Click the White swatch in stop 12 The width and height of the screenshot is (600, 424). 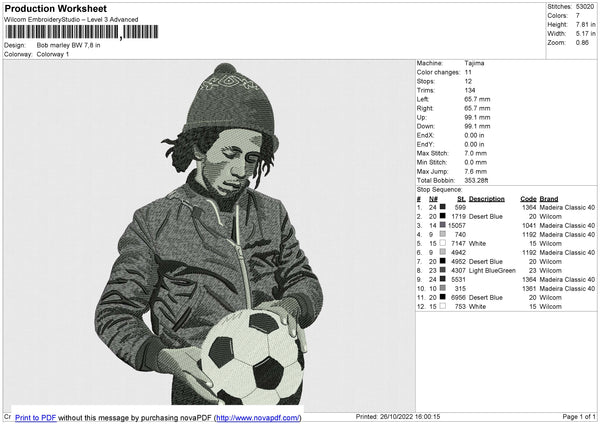(442, 306)
